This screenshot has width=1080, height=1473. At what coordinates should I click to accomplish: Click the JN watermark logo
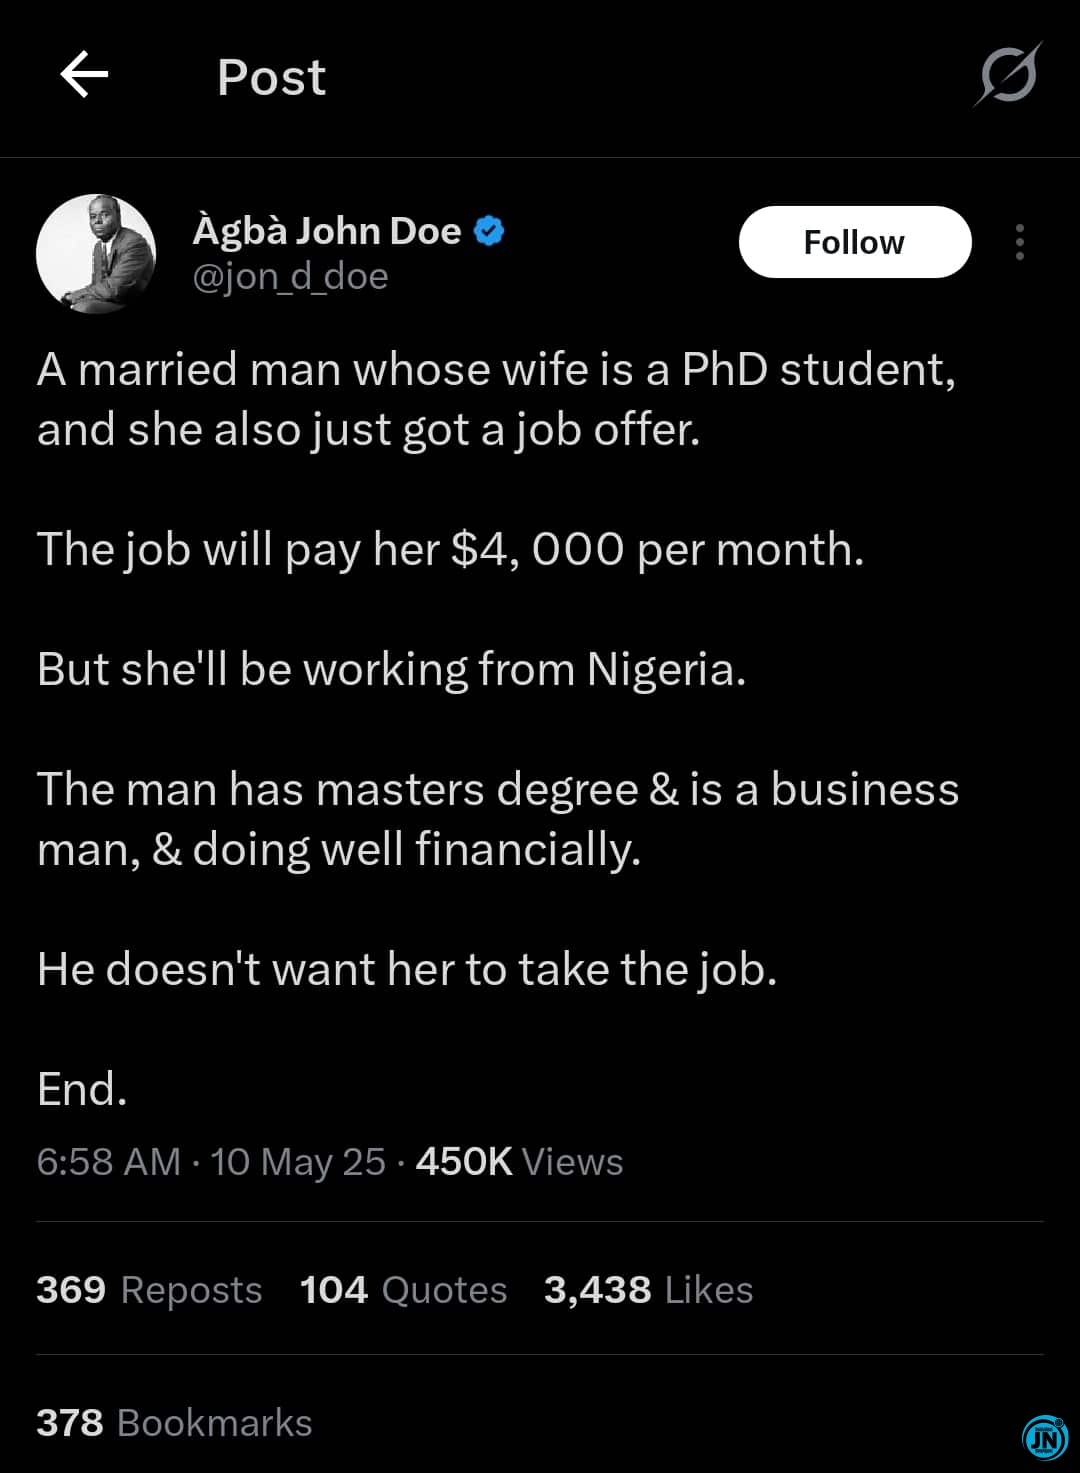1045,1438
